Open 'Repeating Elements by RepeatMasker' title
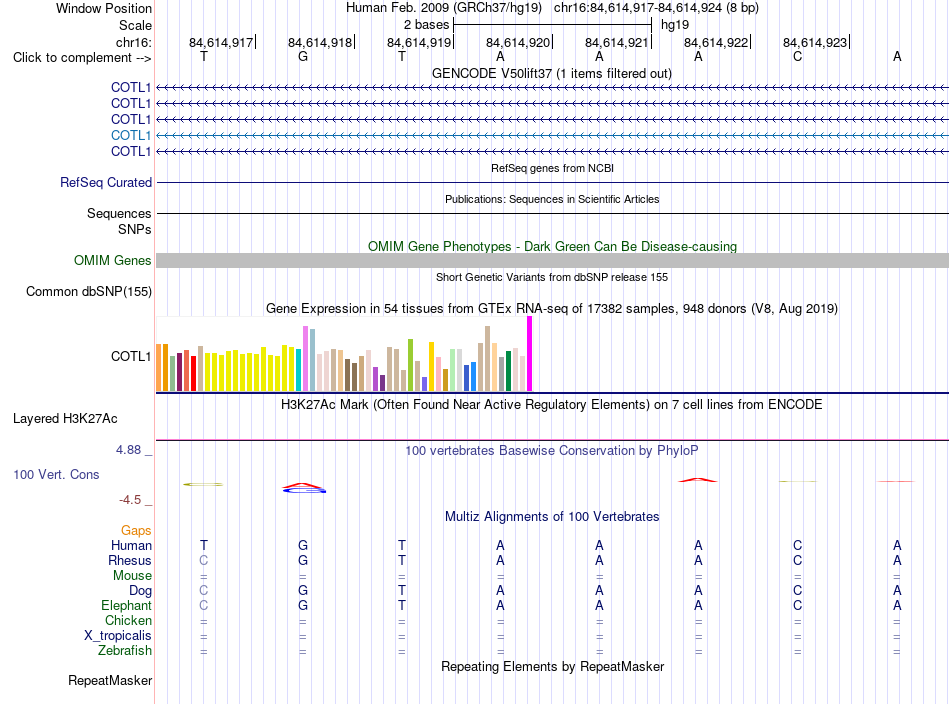This screenshot has width=950, height=704. [552, 667]
